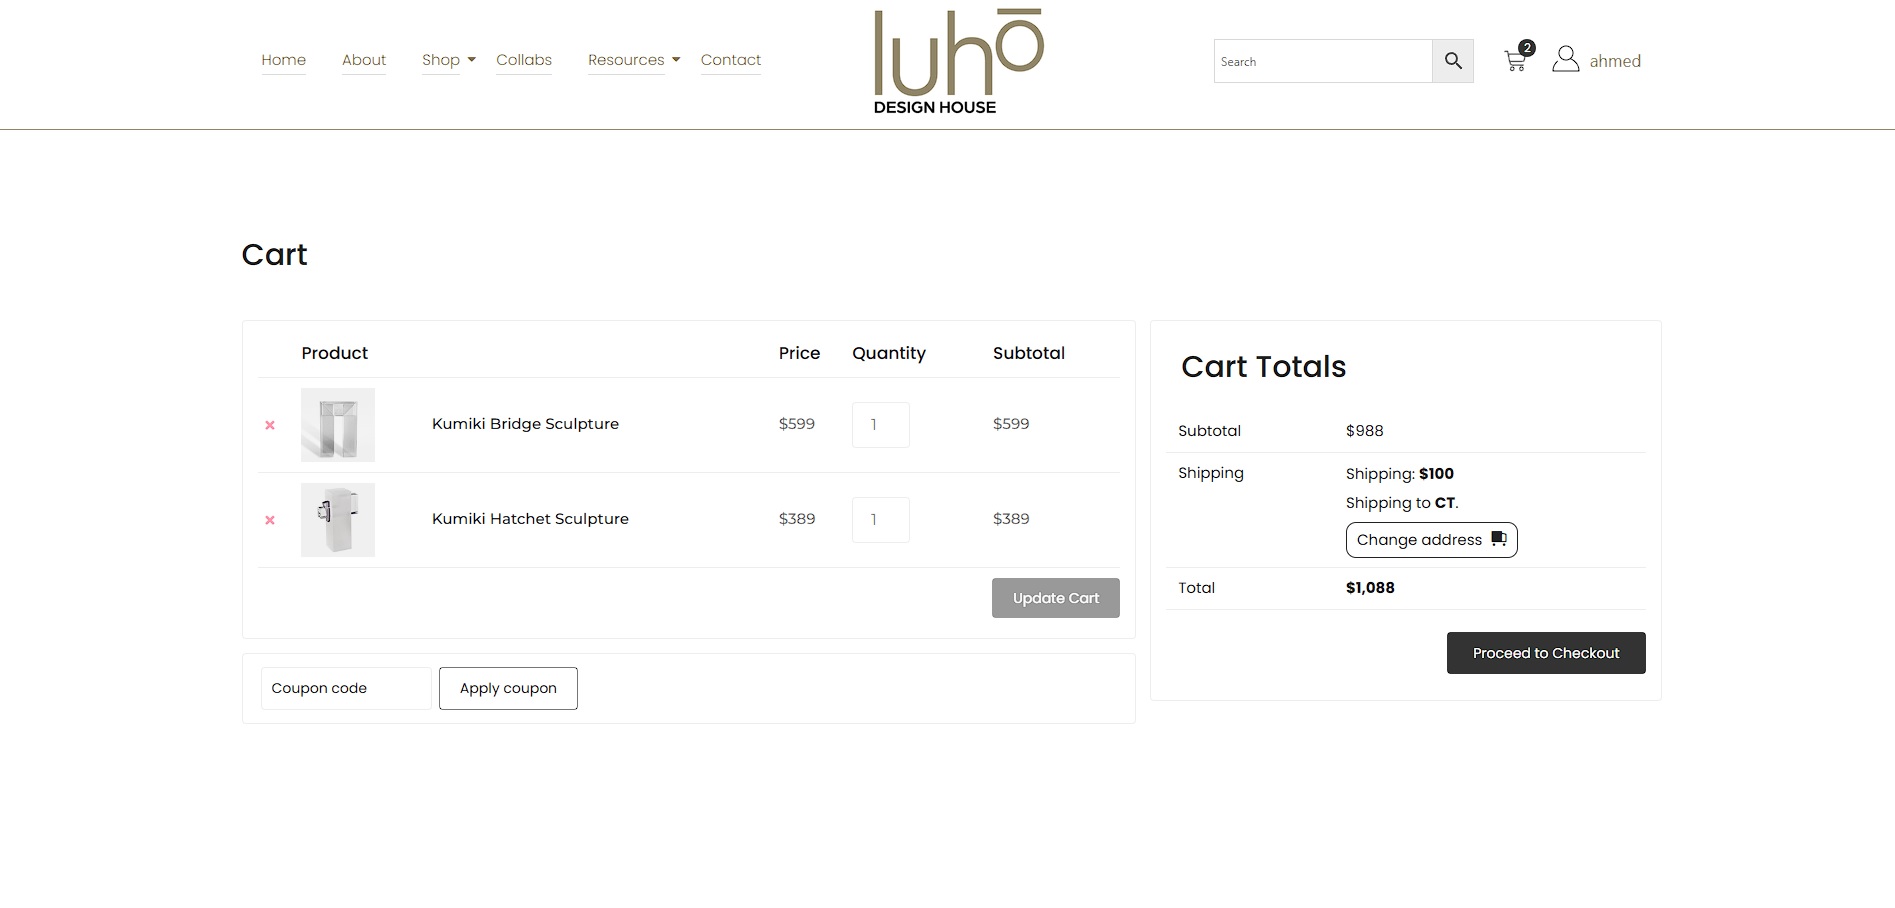Open the Resources menu item
This screenshot has width=1895, height=908.
[626, 60]
